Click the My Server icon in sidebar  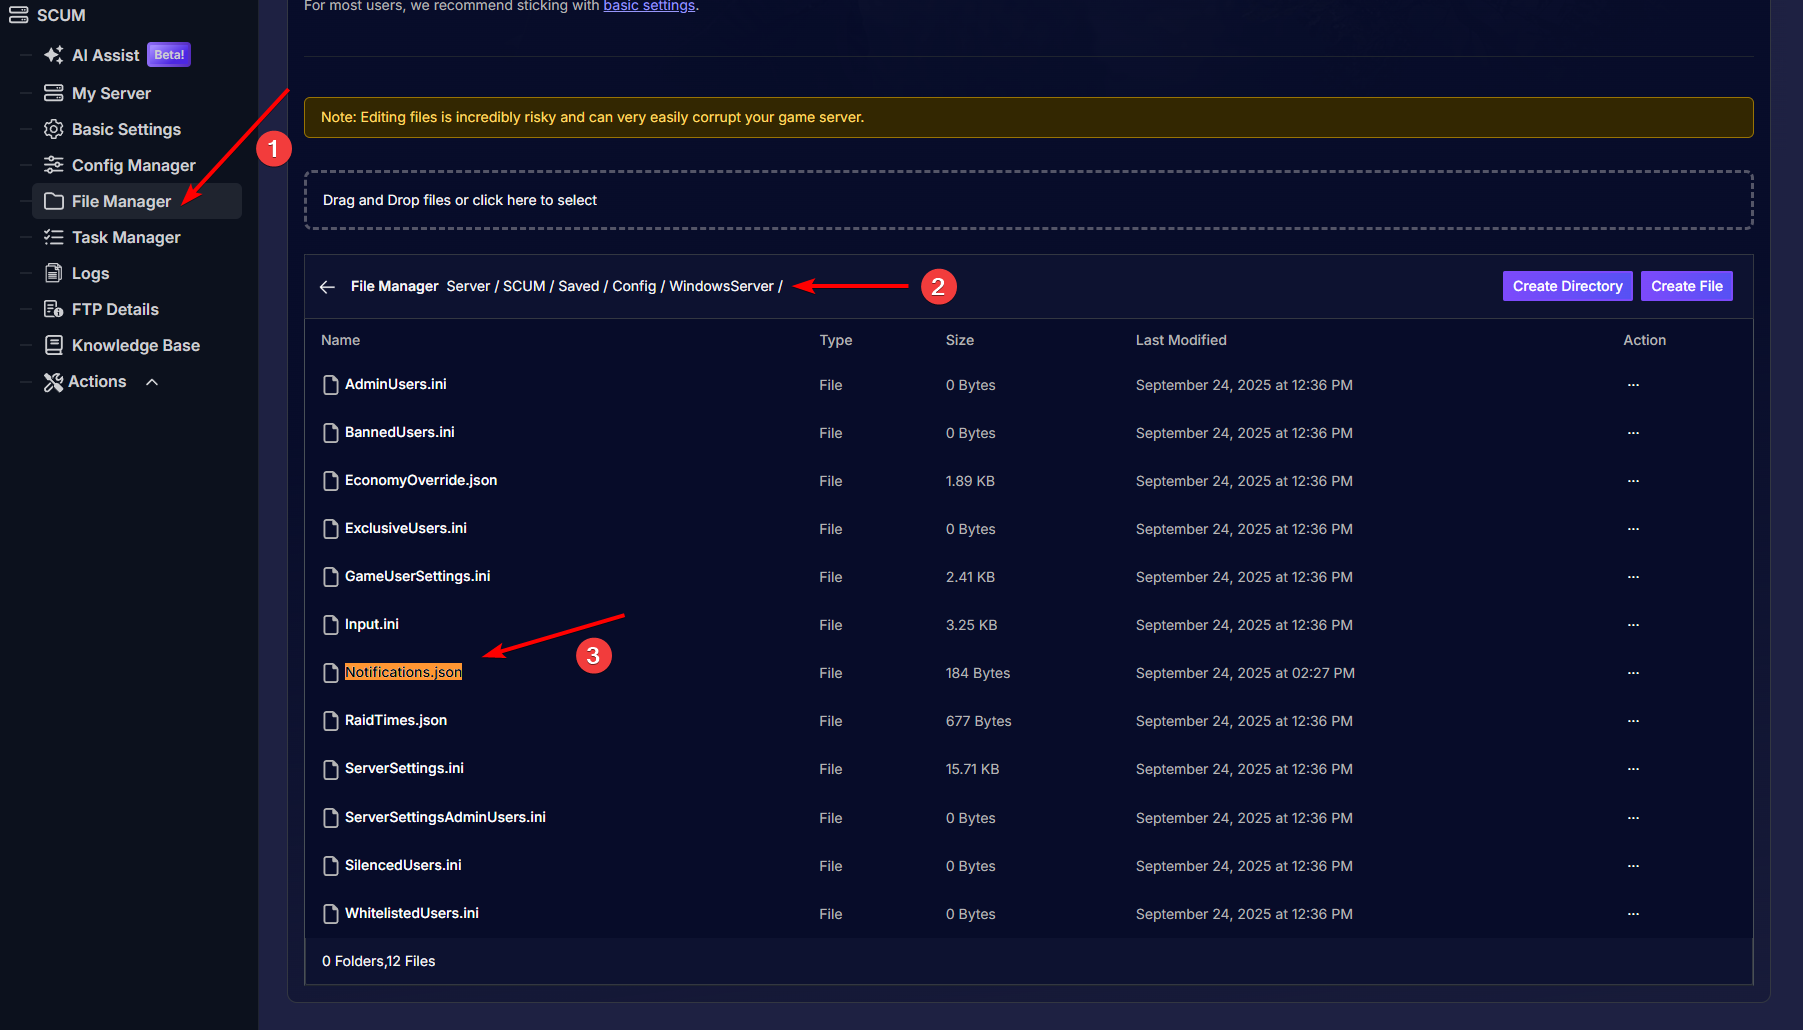pos(54,93)
